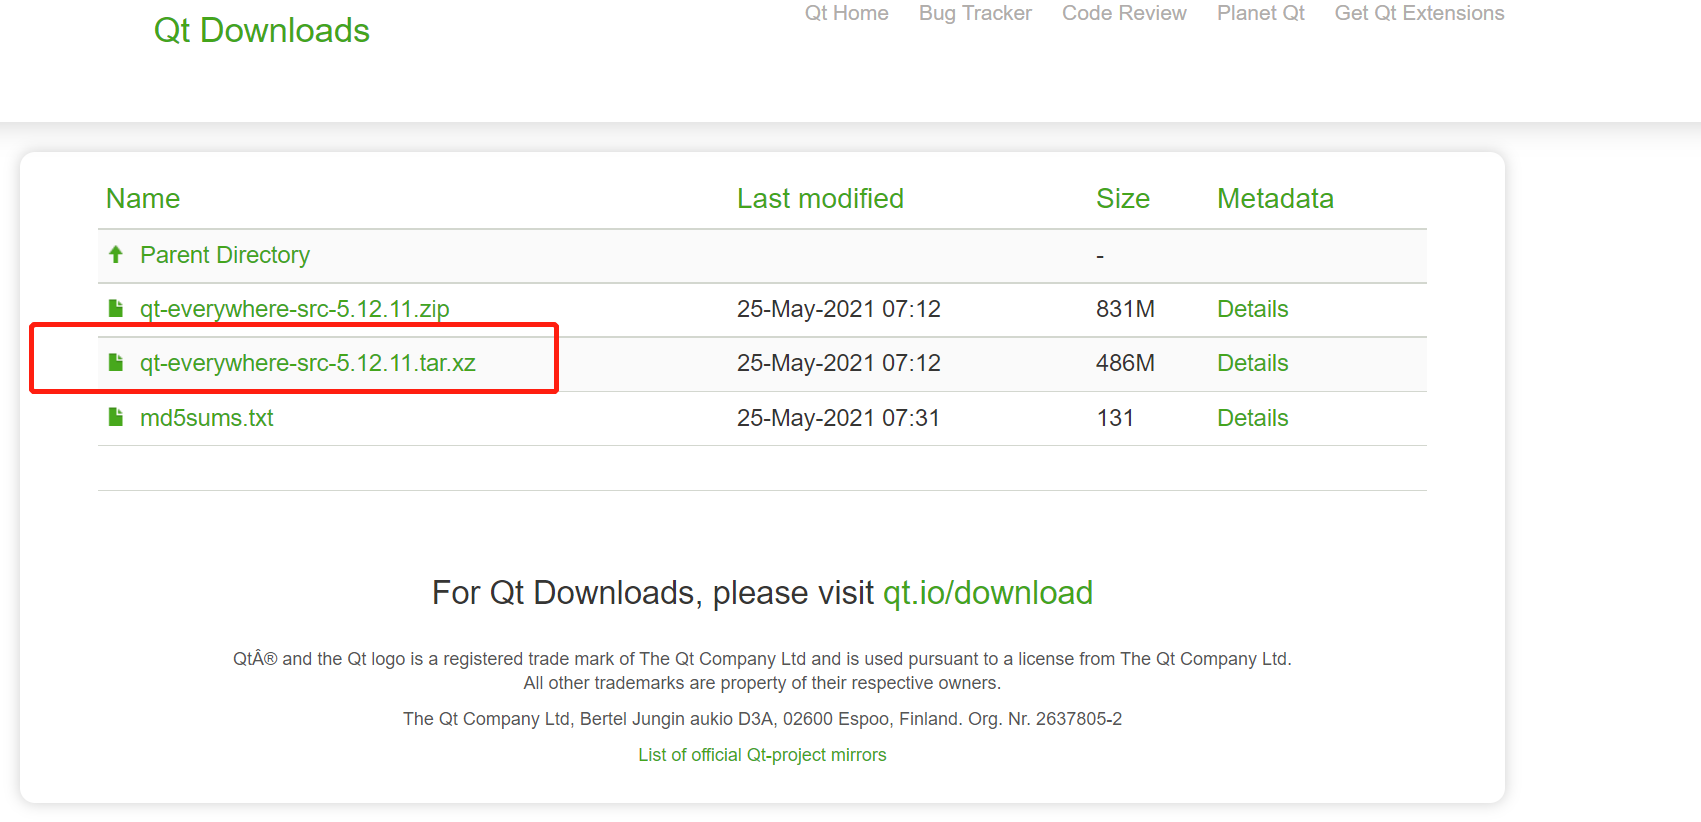This screenshot has width=1701, height=822.
Task: Follow the qt.io/download link
Action: click(988, 593)
